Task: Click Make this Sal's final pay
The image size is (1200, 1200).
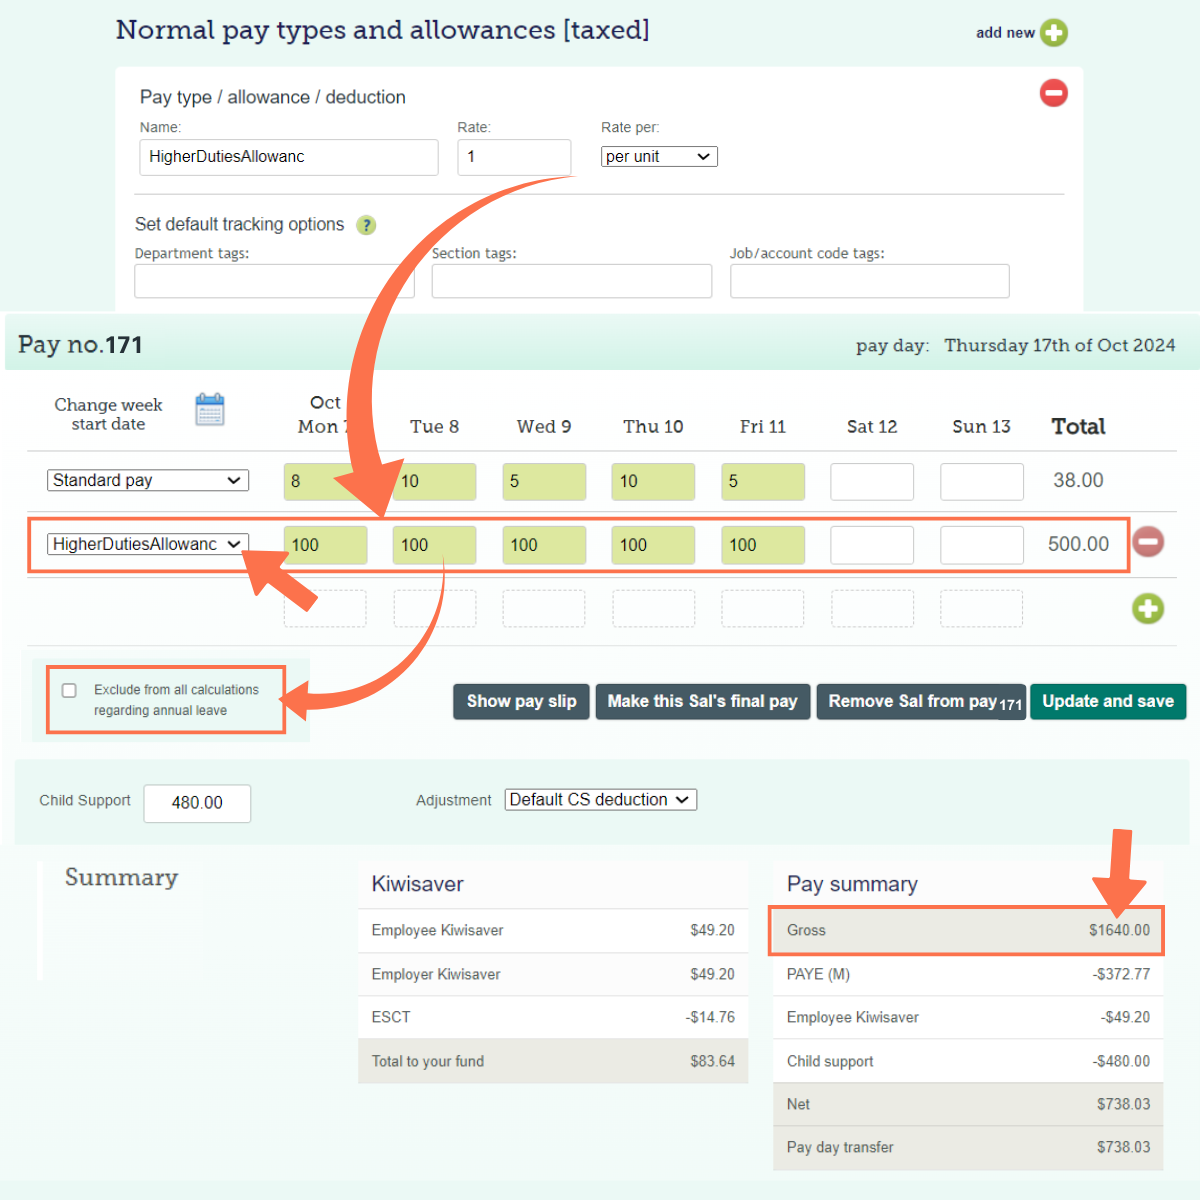Action: pos(702,701)
